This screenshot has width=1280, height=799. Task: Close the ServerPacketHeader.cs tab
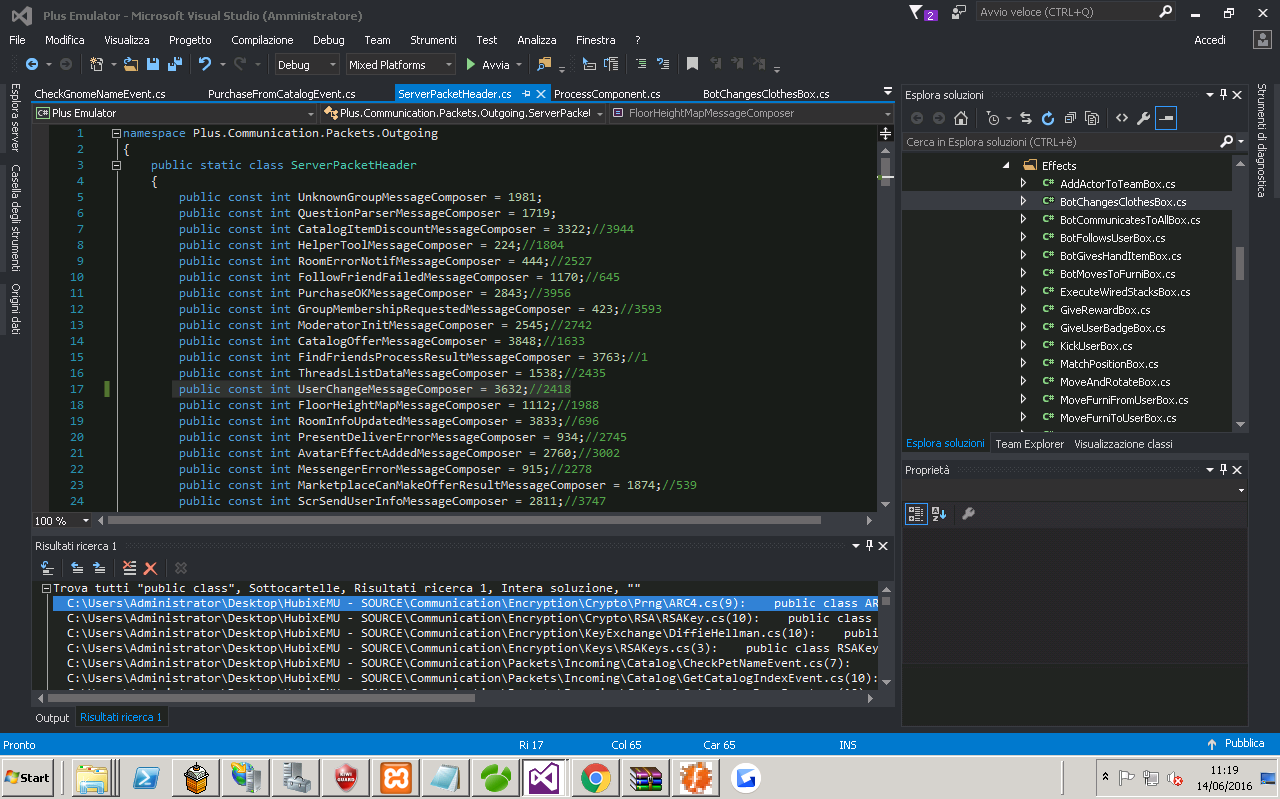coord(541,94)
